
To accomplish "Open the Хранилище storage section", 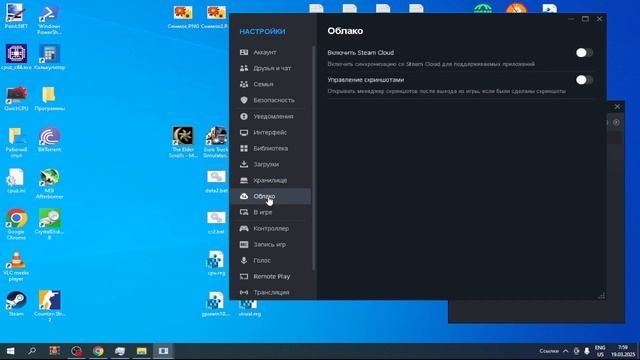I will (x=270, y=180).
